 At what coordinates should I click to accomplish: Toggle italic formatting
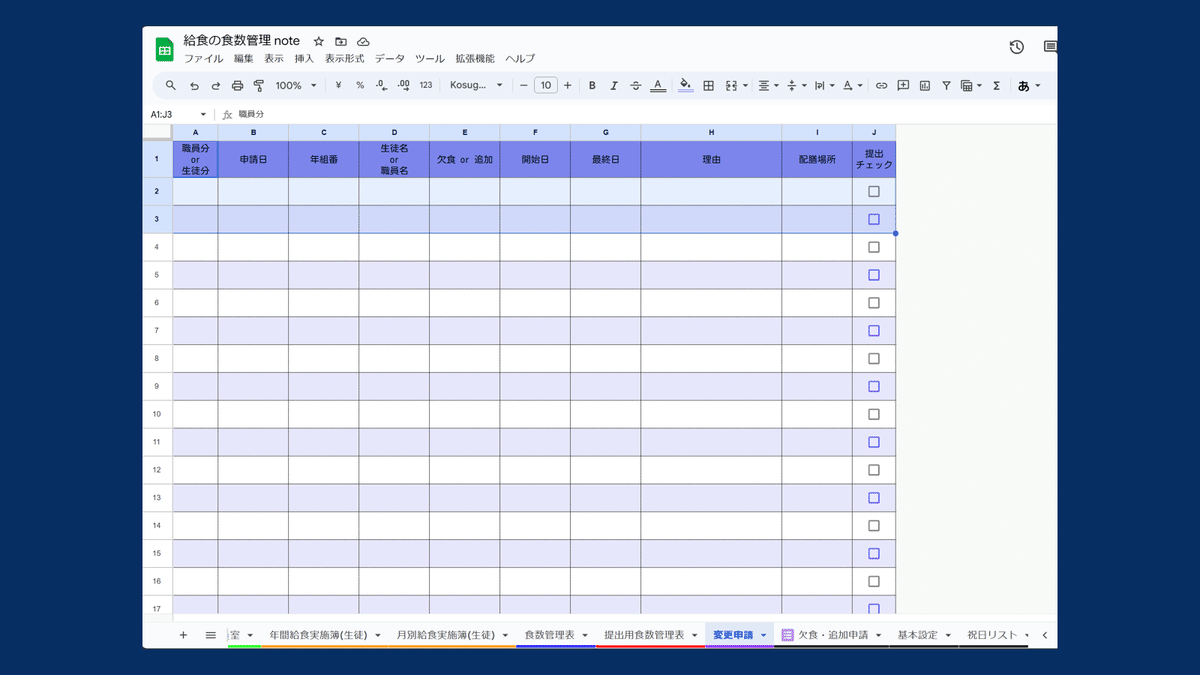click(x=614, y=86)
